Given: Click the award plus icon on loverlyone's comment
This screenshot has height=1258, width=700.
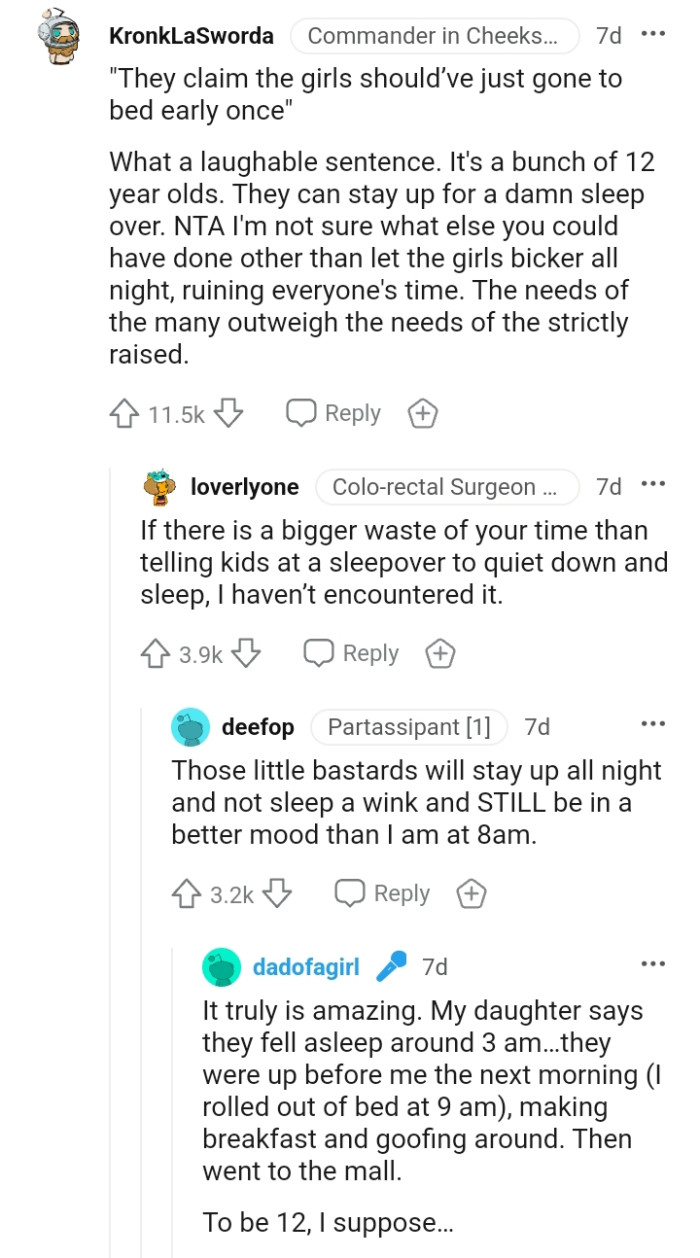Looking at the screenshot, I should 439,653.
